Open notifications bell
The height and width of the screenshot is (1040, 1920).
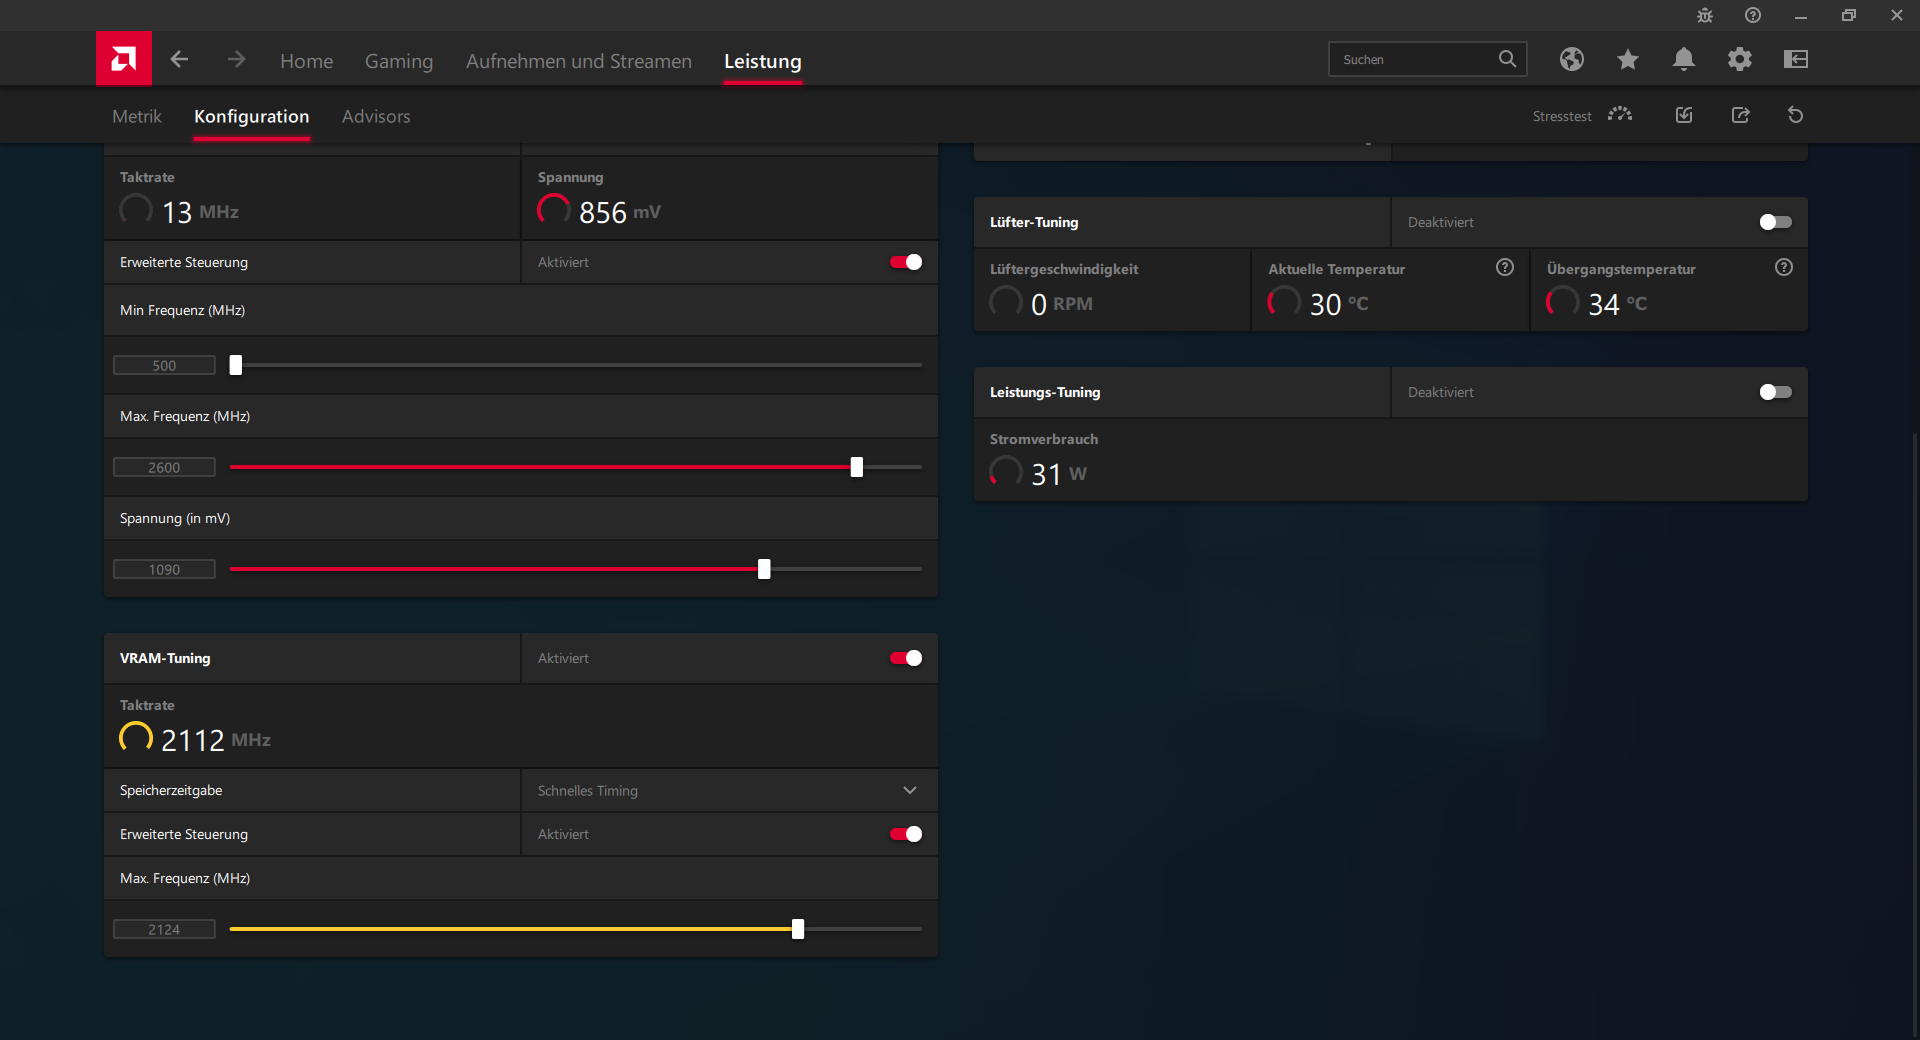1684,59
